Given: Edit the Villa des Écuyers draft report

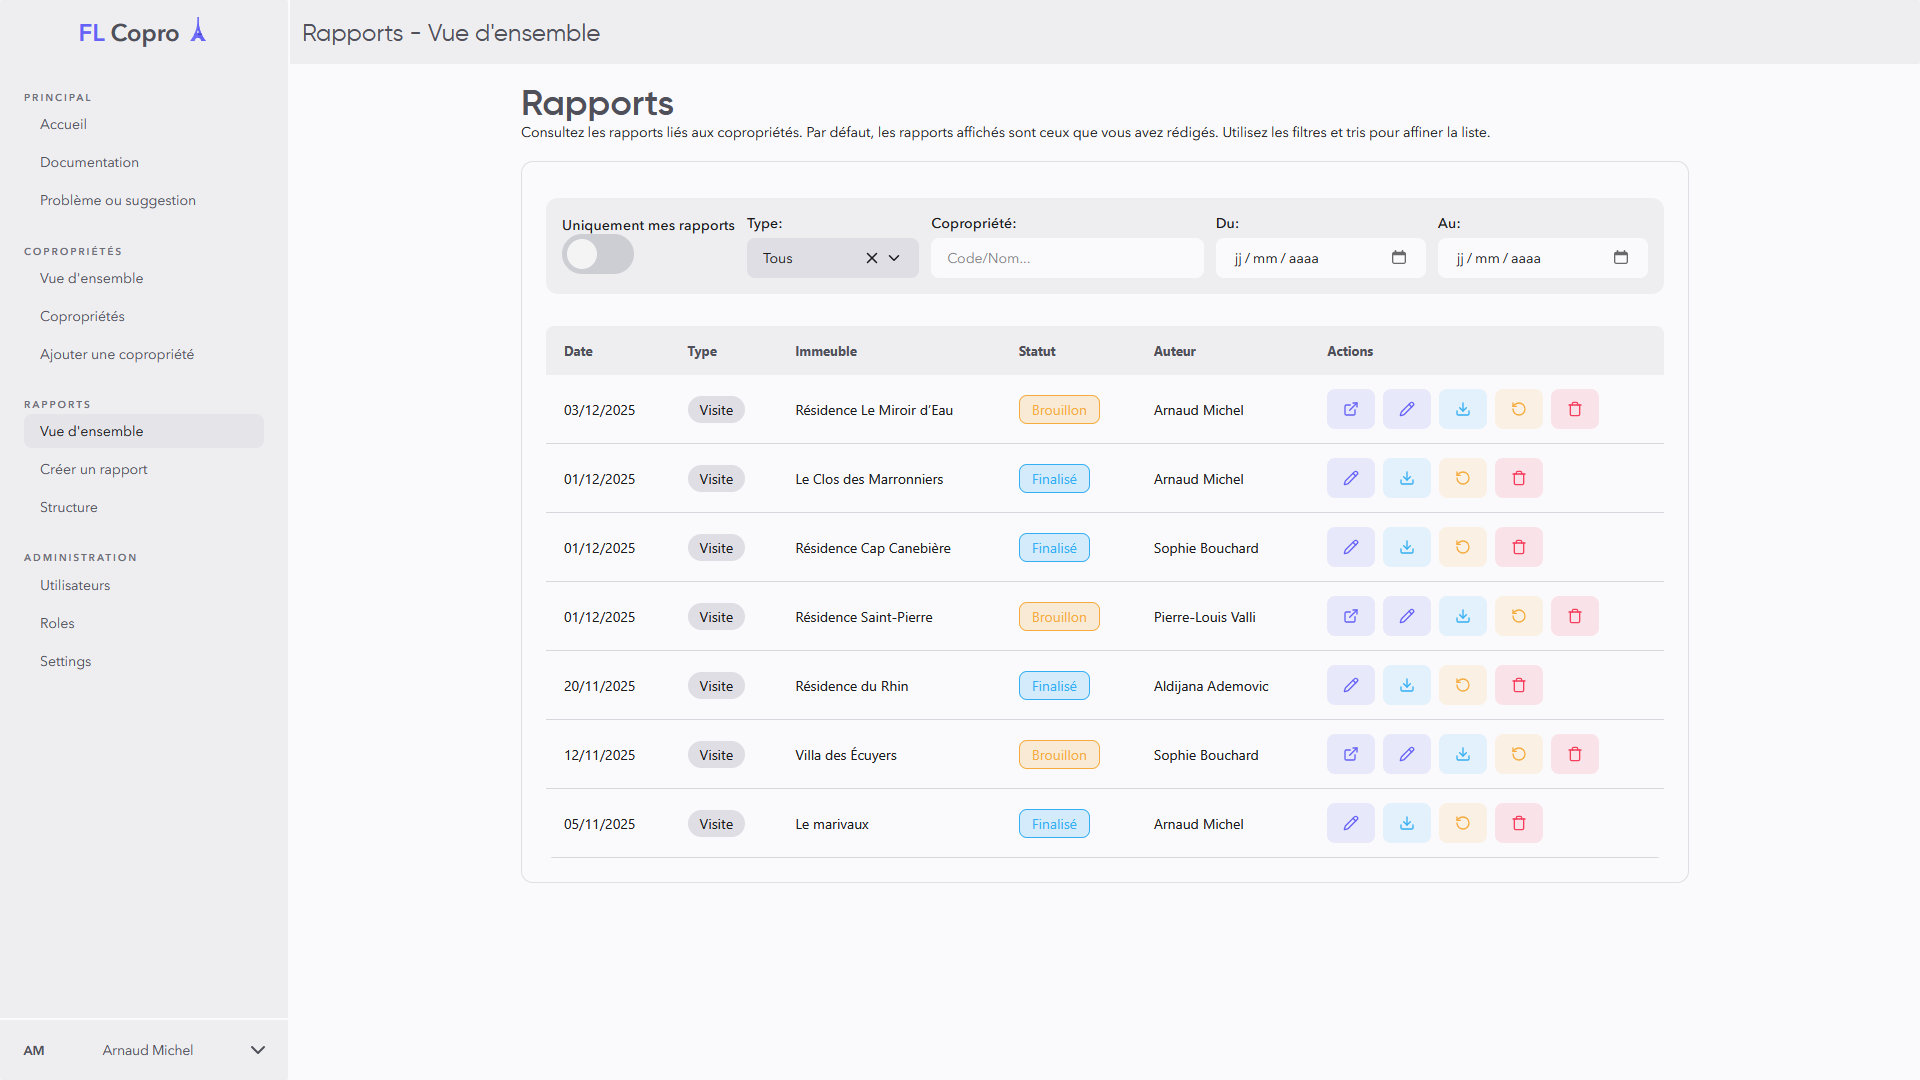Looking at the screenshot, I should 1406,754.
